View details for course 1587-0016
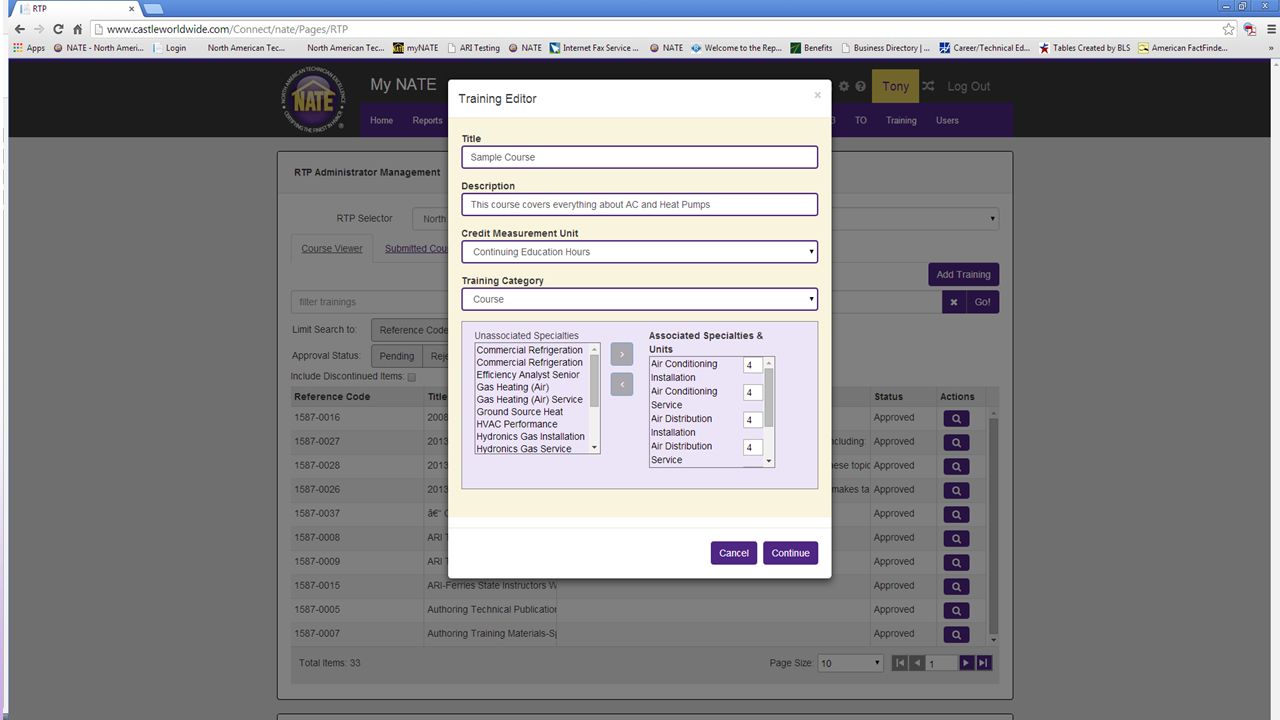The width and height of the screenshot is (1280, 720). pos(956,418)
